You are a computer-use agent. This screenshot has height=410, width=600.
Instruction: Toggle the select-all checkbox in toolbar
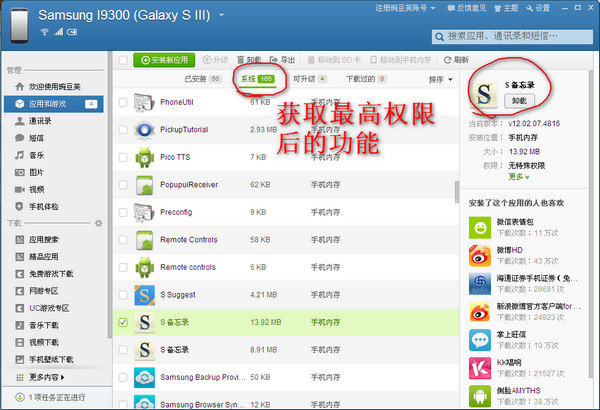pos(123,60)
